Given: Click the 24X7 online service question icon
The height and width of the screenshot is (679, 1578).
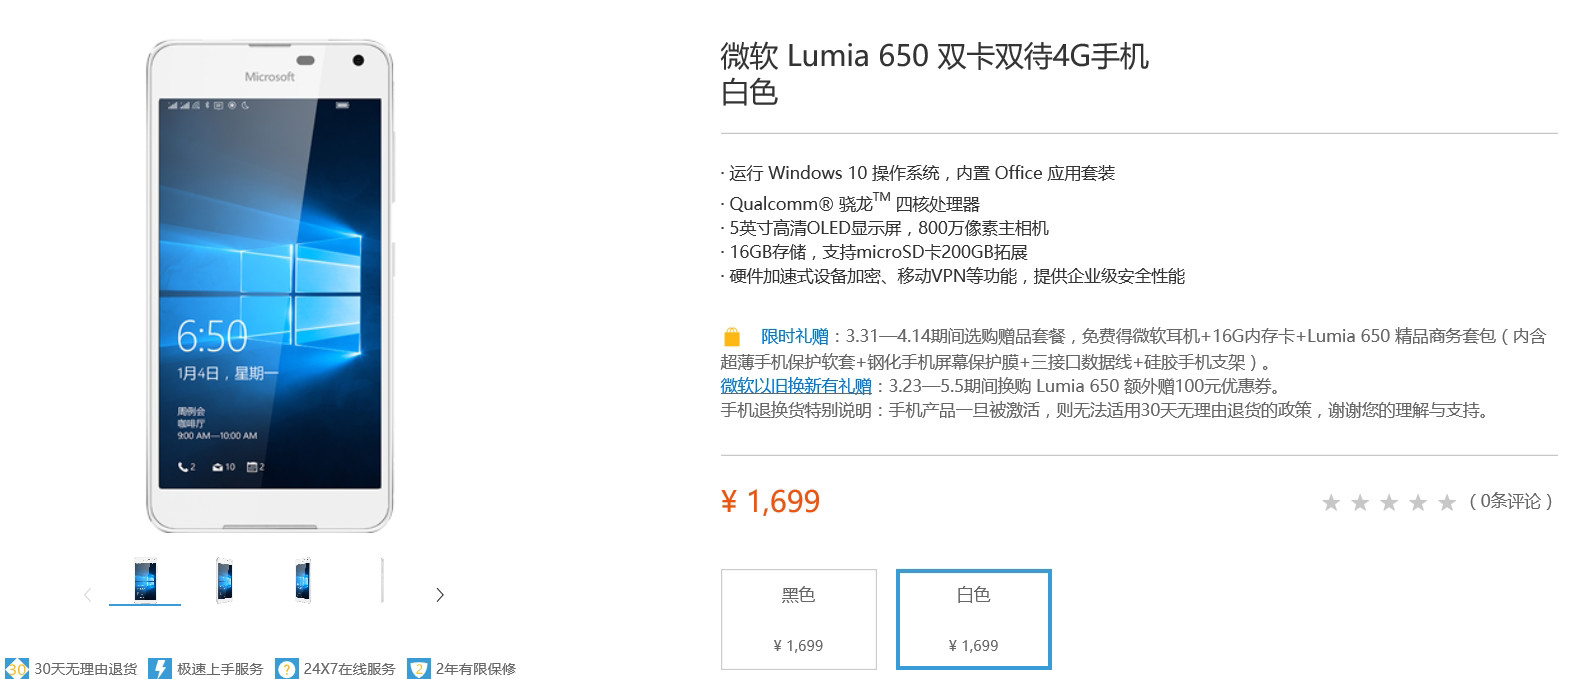Looking at the screenshot, I should tap(287, 668).
